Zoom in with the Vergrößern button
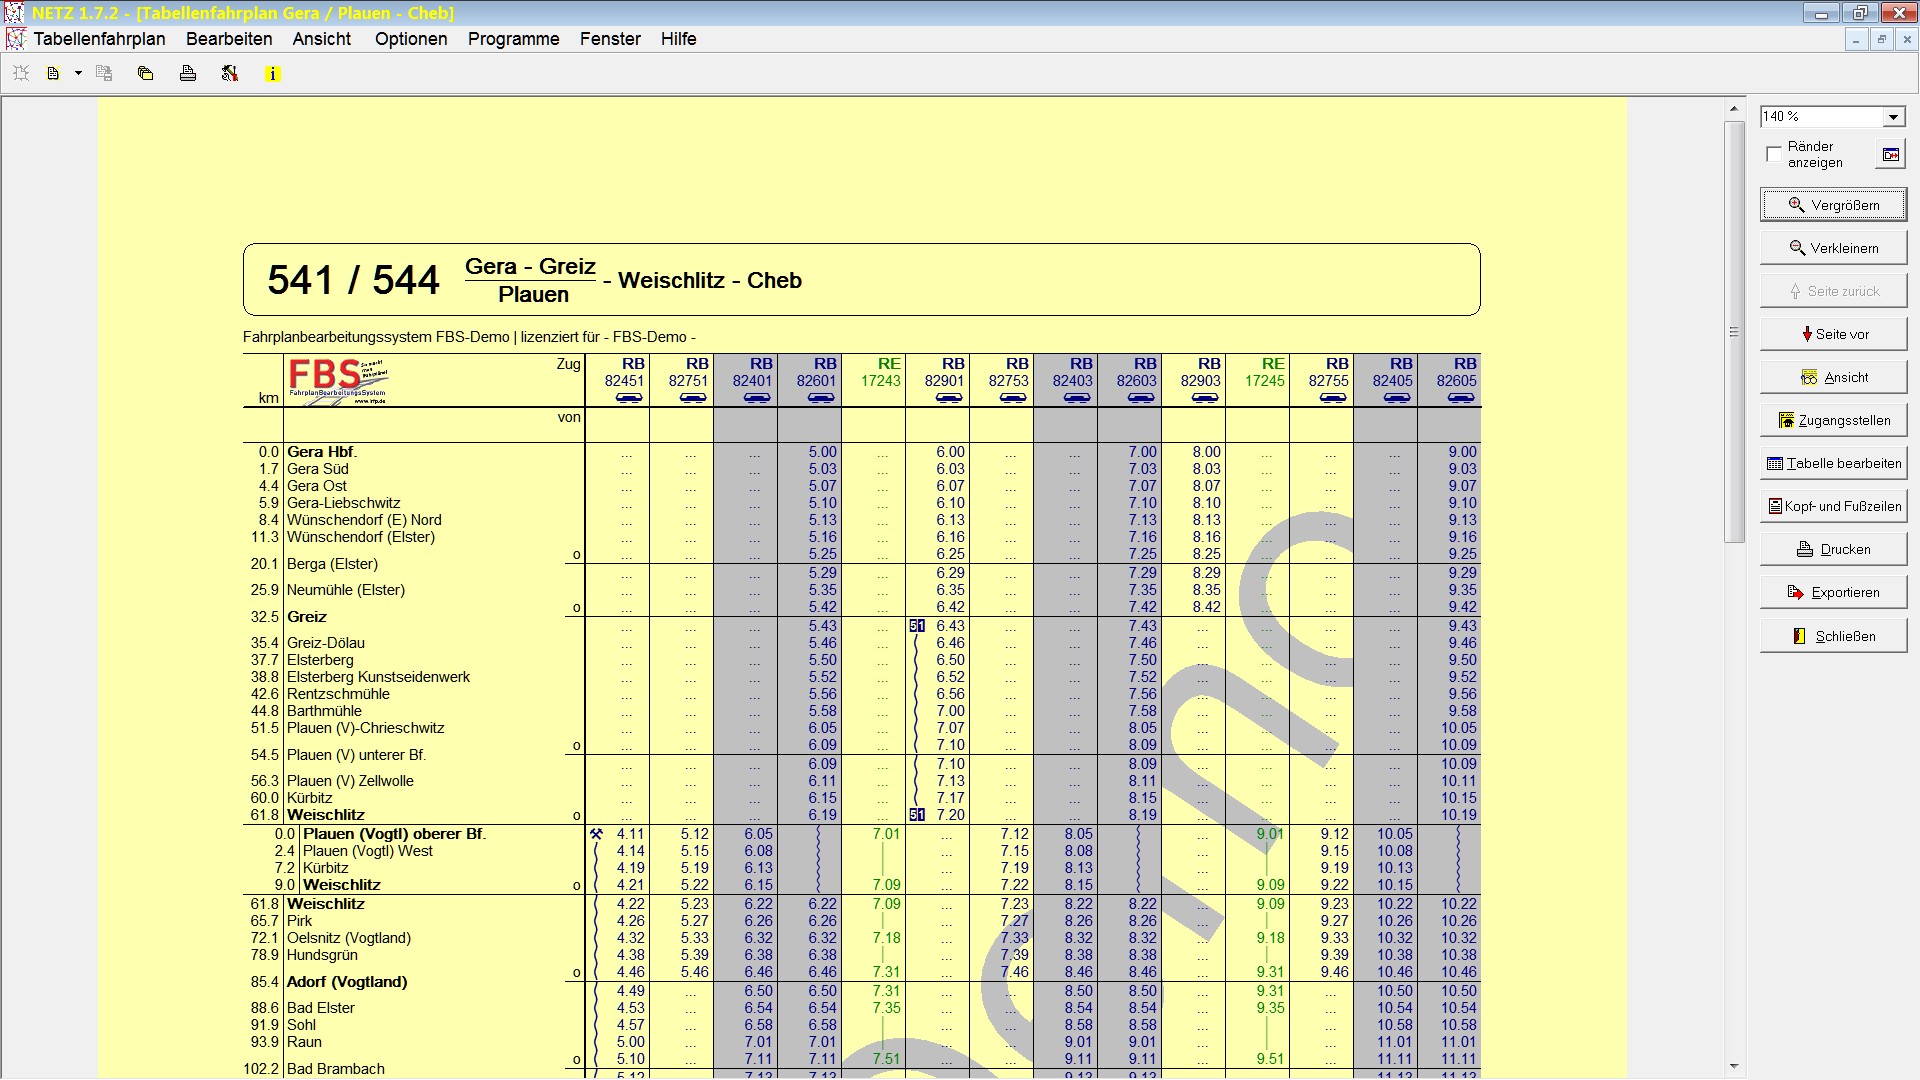This screenshot has height=1080, width=1920. tap(1833, 205)
